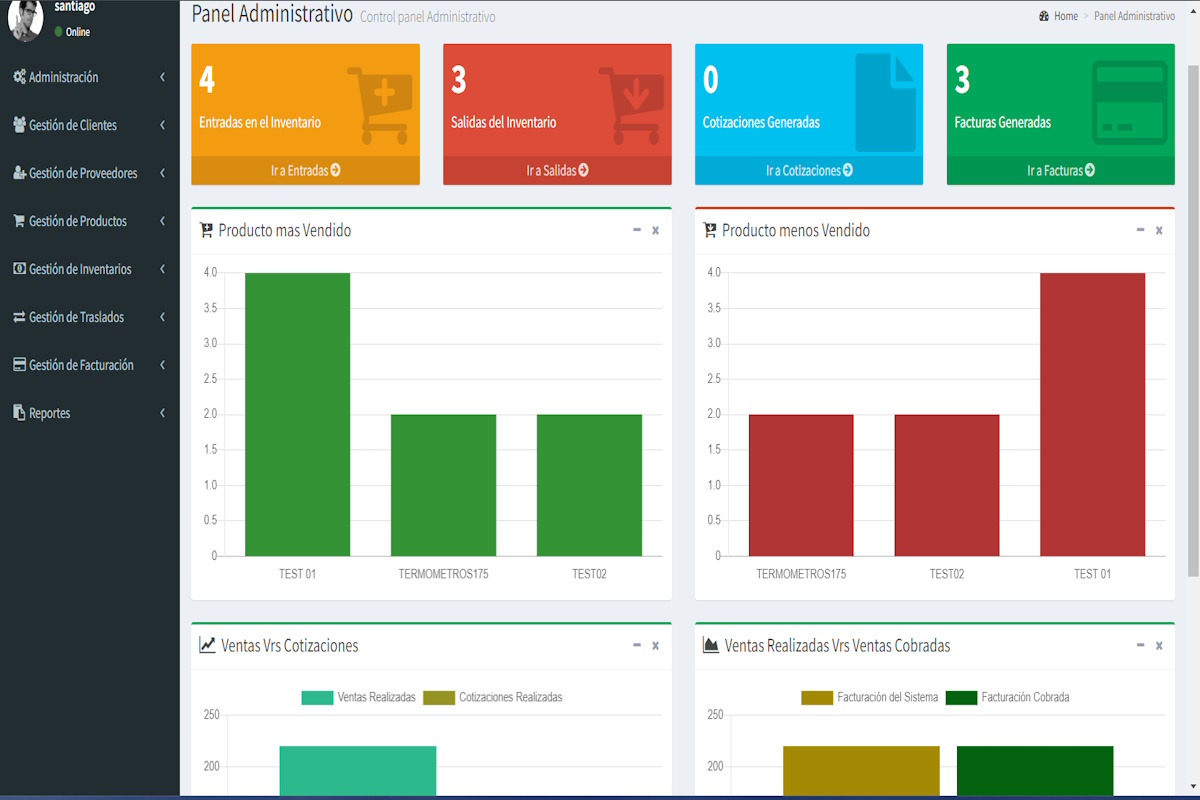1200x800 pixels.
Task: Toggle Ventas Realizadas legend series
Action: tap(358, 697)
